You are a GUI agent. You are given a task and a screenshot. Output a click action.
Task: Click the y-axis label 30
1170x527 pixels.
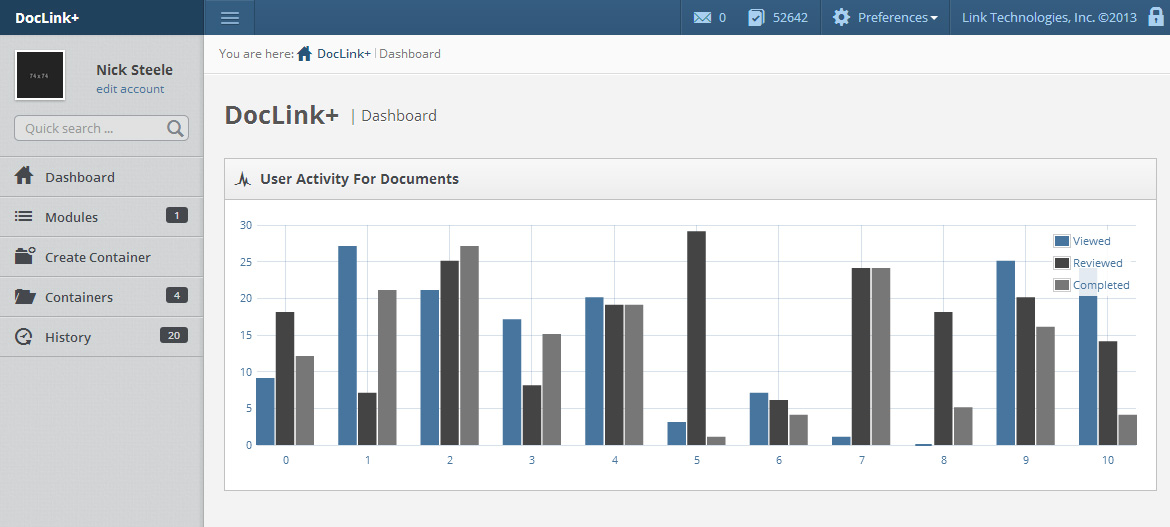click(x=246, y=225)
